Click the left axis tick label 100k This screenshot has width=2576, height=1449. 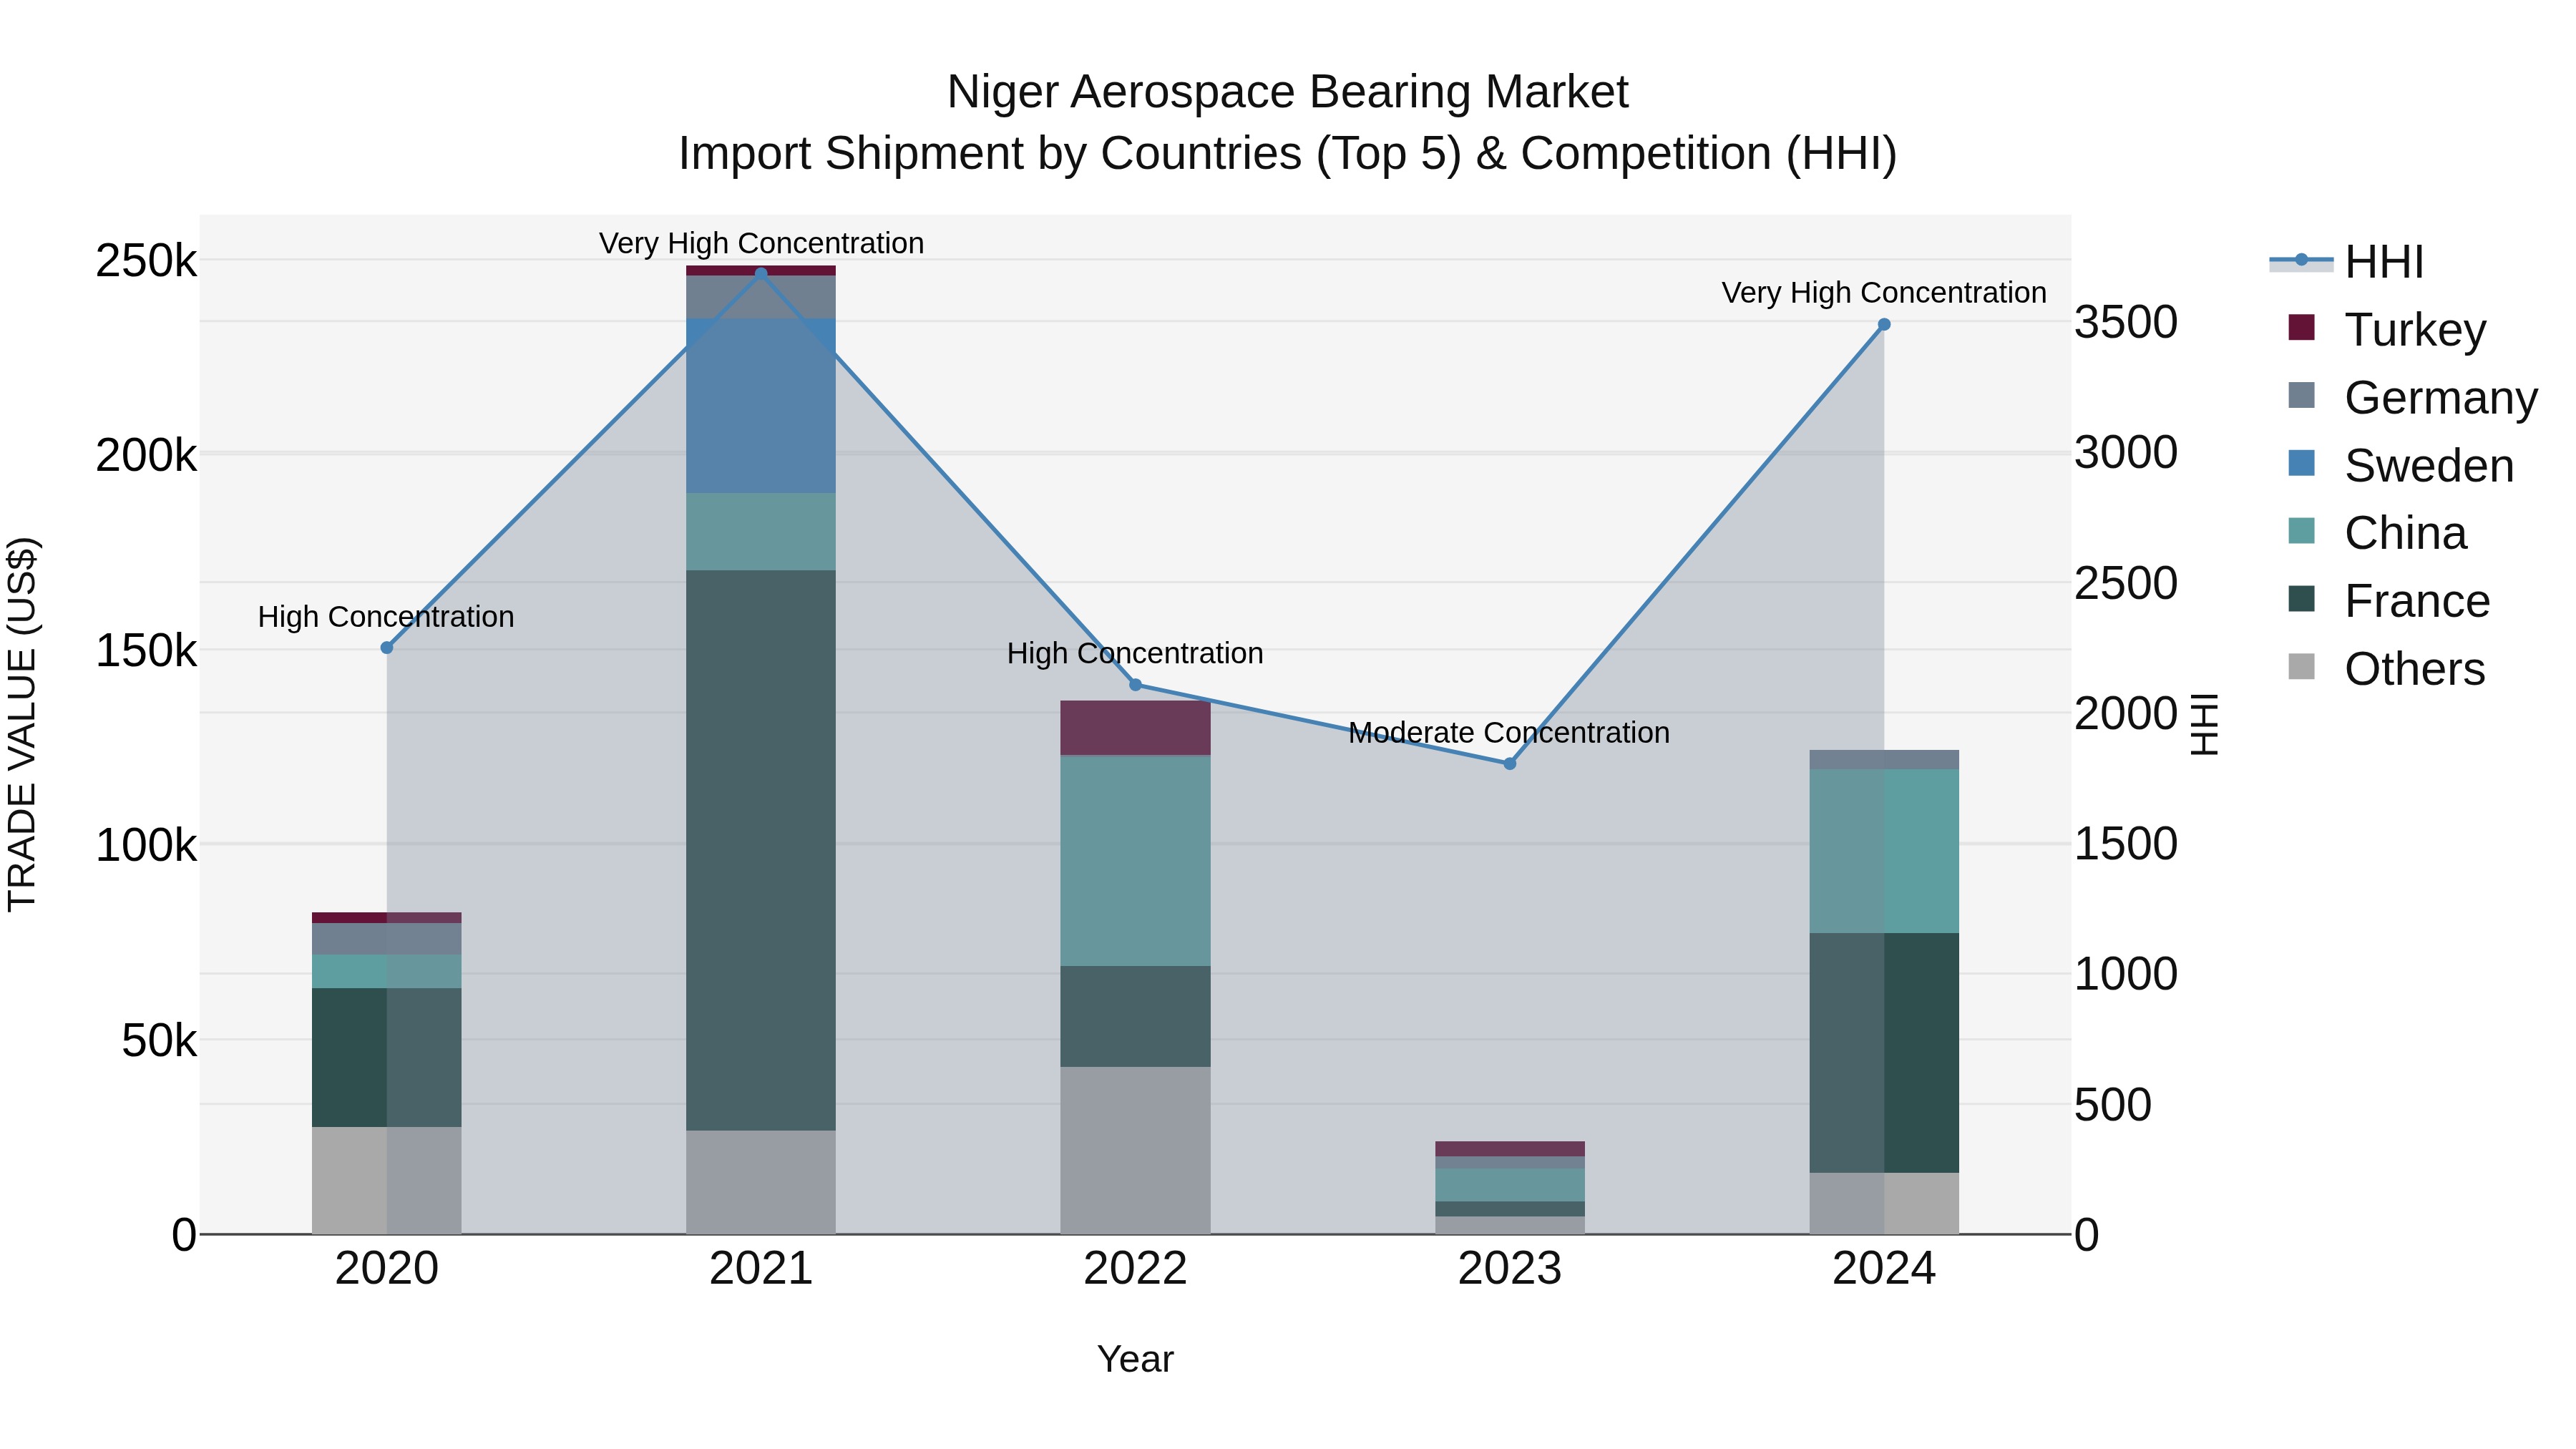pos(146,846)
